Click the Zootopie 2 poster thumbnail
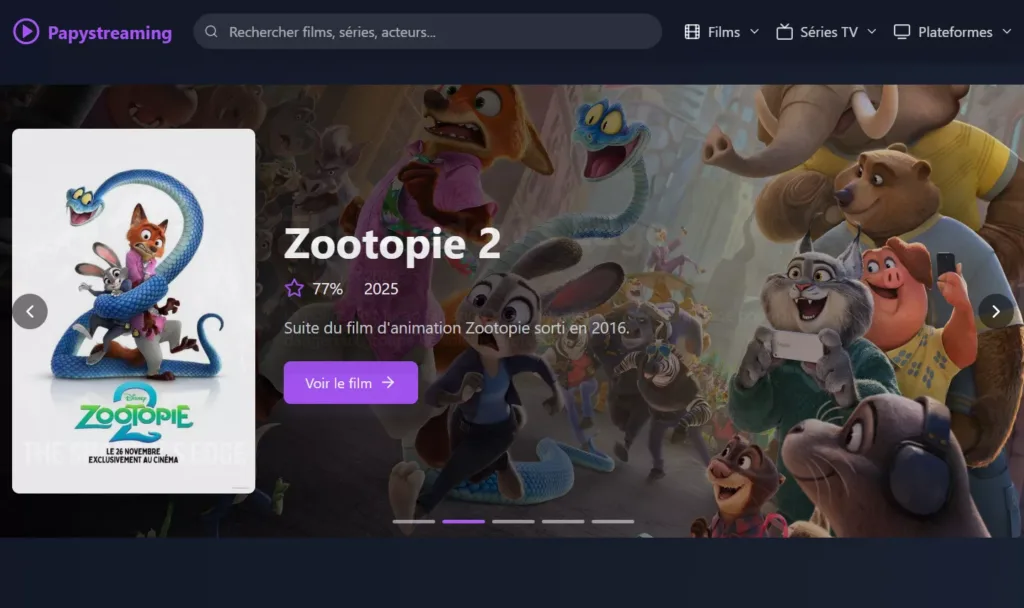 pos(133,311)
